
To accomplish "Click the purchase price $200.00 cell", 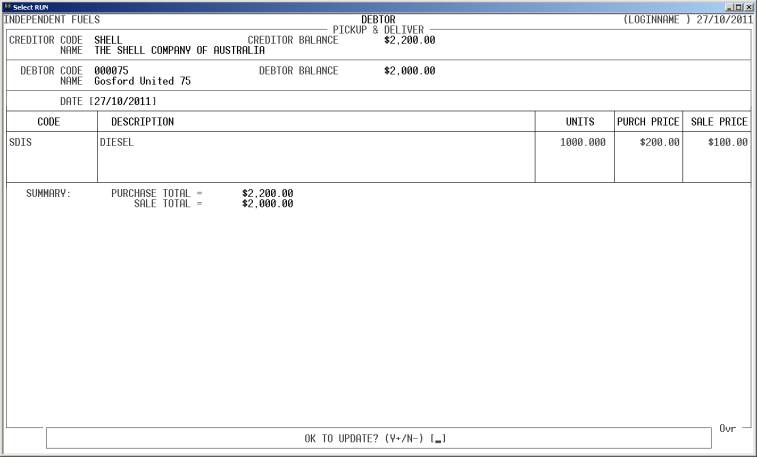I will coord(660,143).
